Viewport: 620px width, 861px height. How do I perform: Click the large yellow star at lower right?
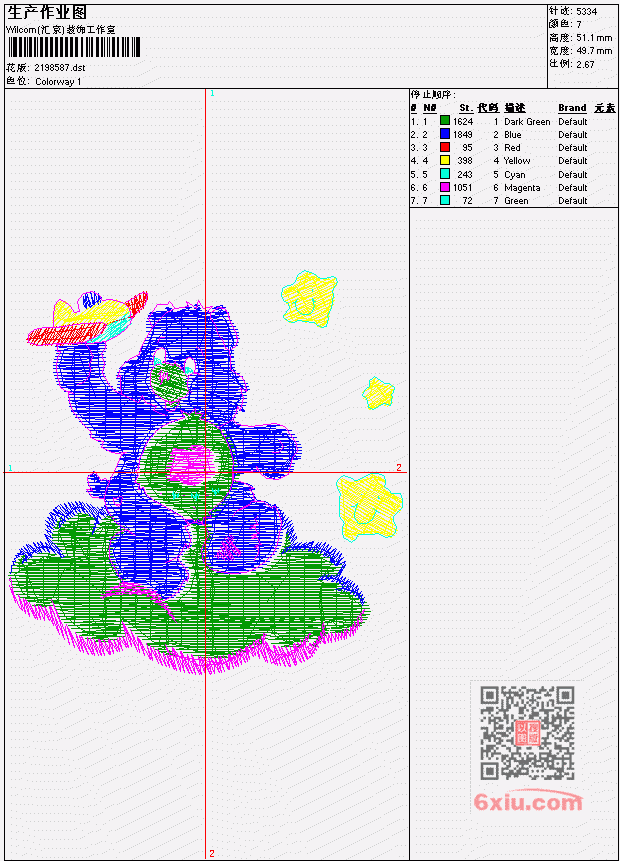[369, 506]
